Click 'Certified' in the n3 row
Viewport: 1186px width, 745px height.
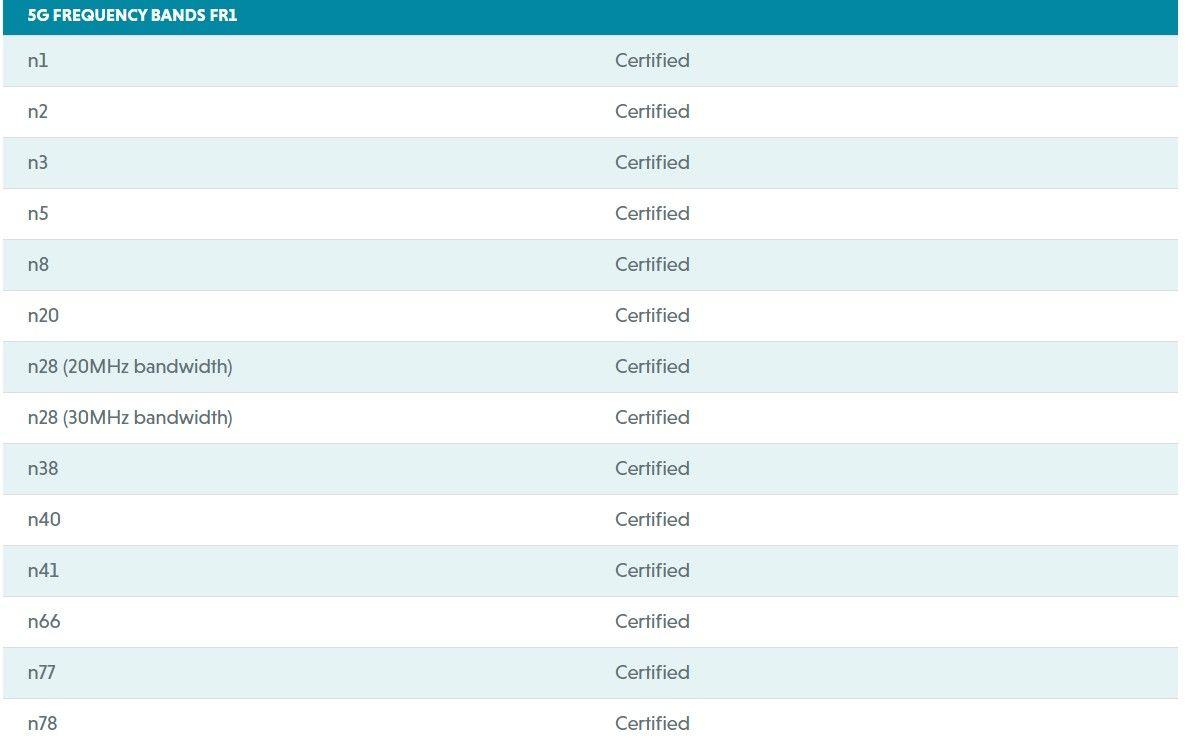tap(652, 163)
